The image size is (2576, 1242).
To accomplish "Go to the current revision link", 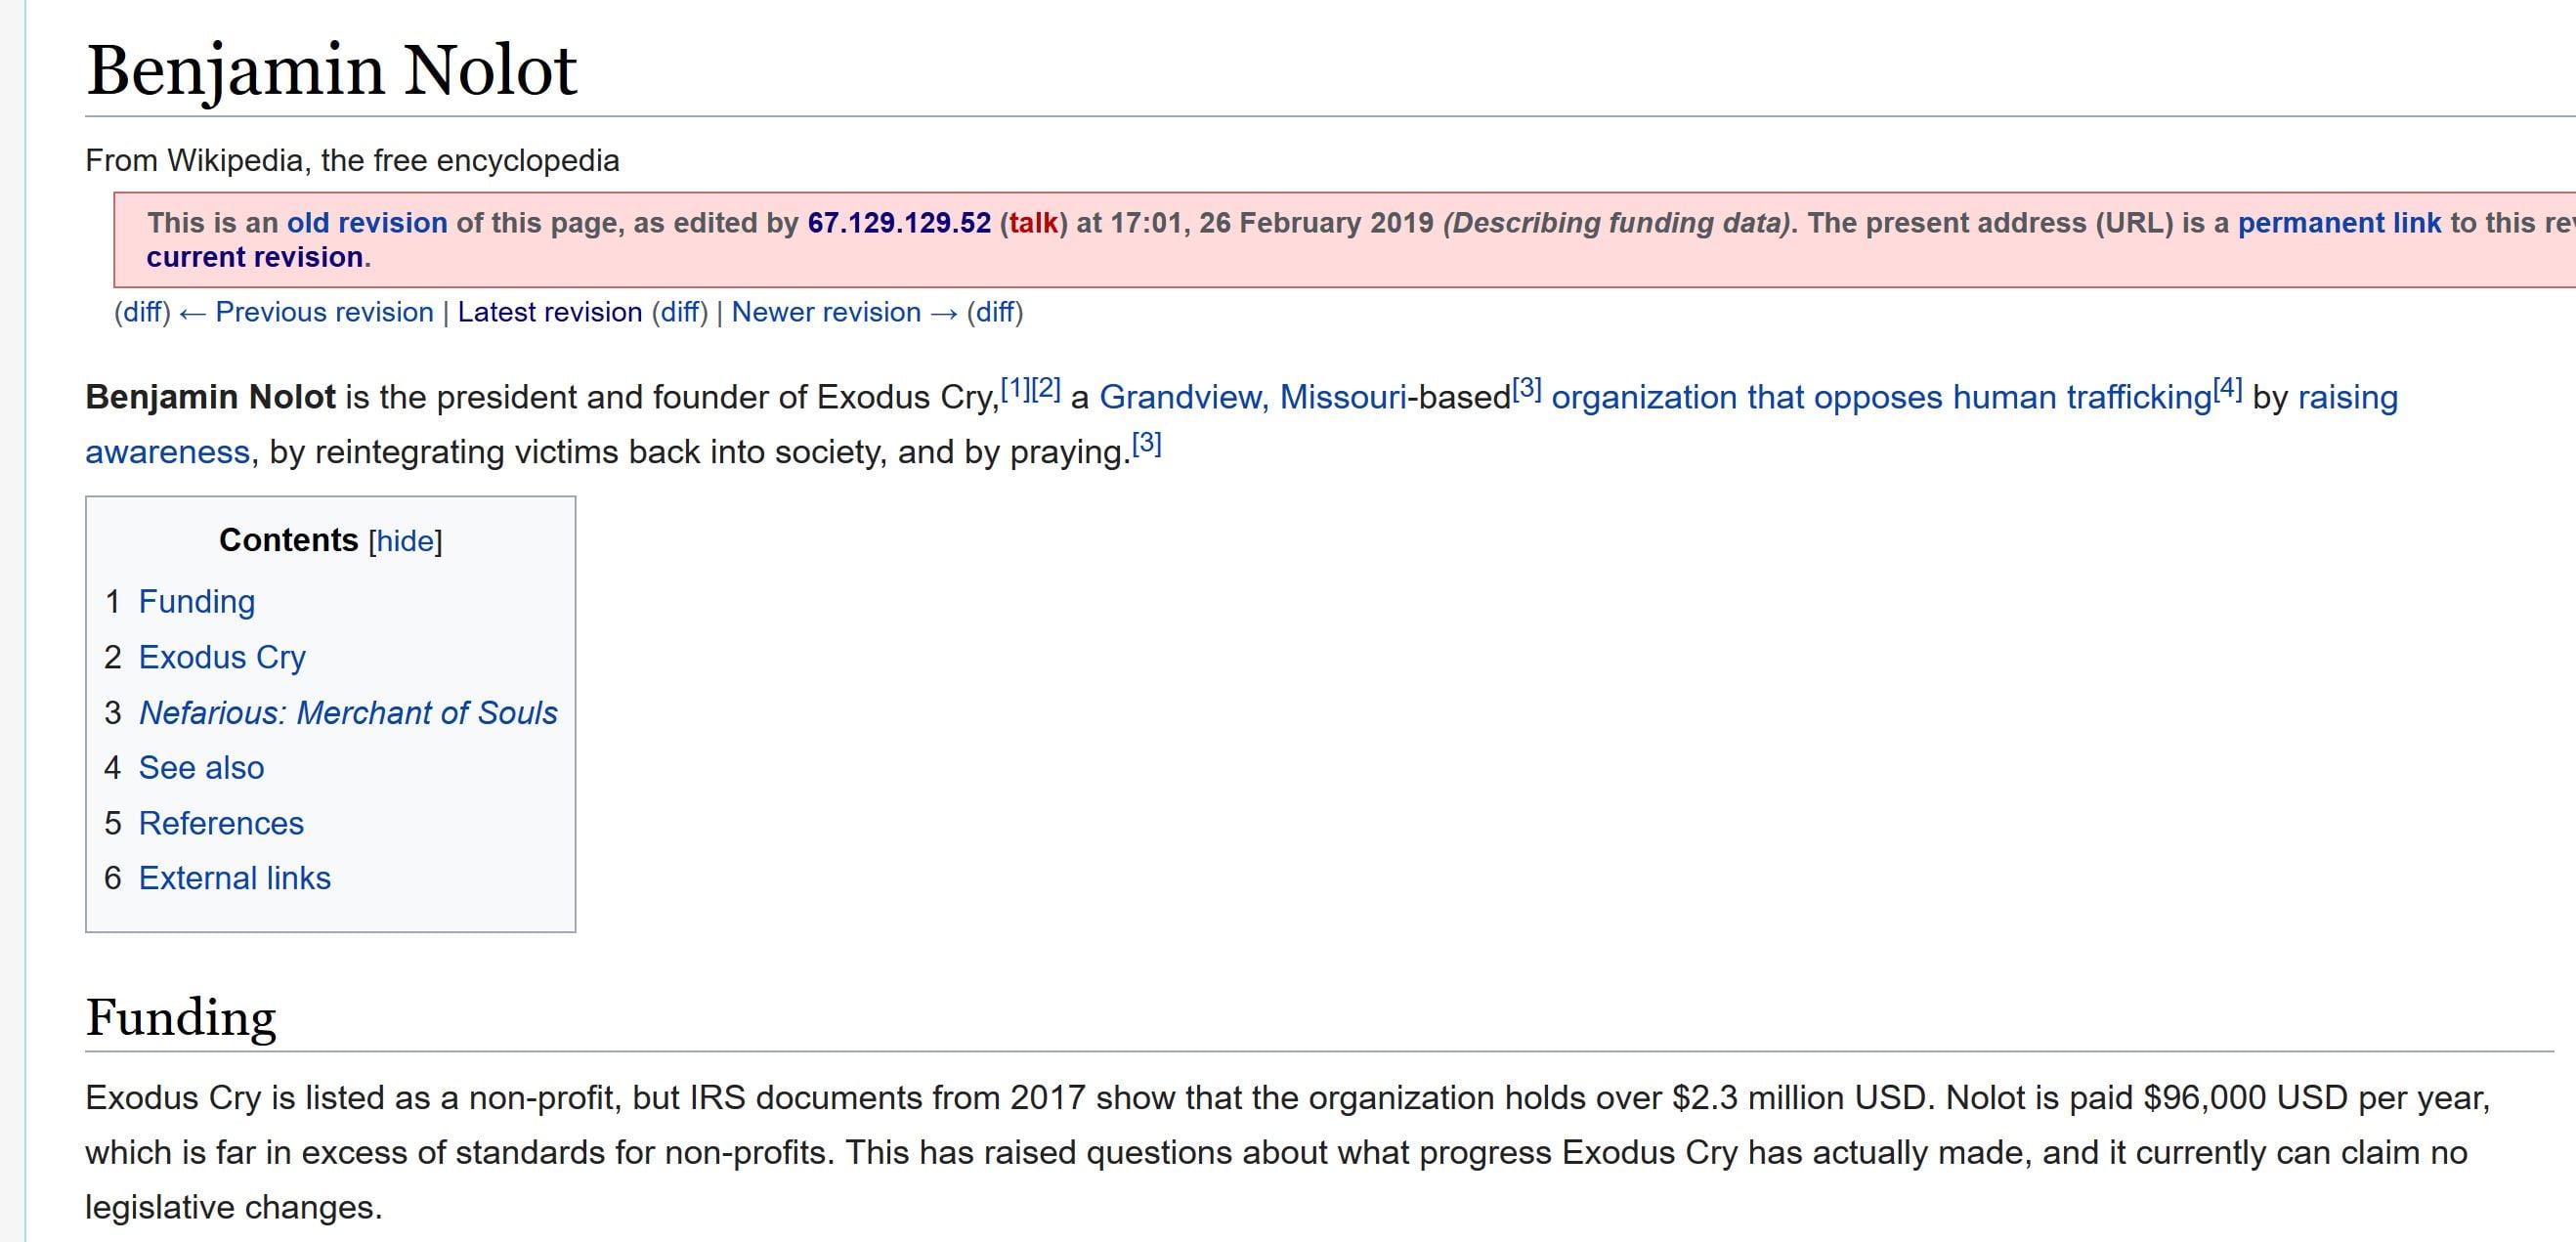I will 254,258.
